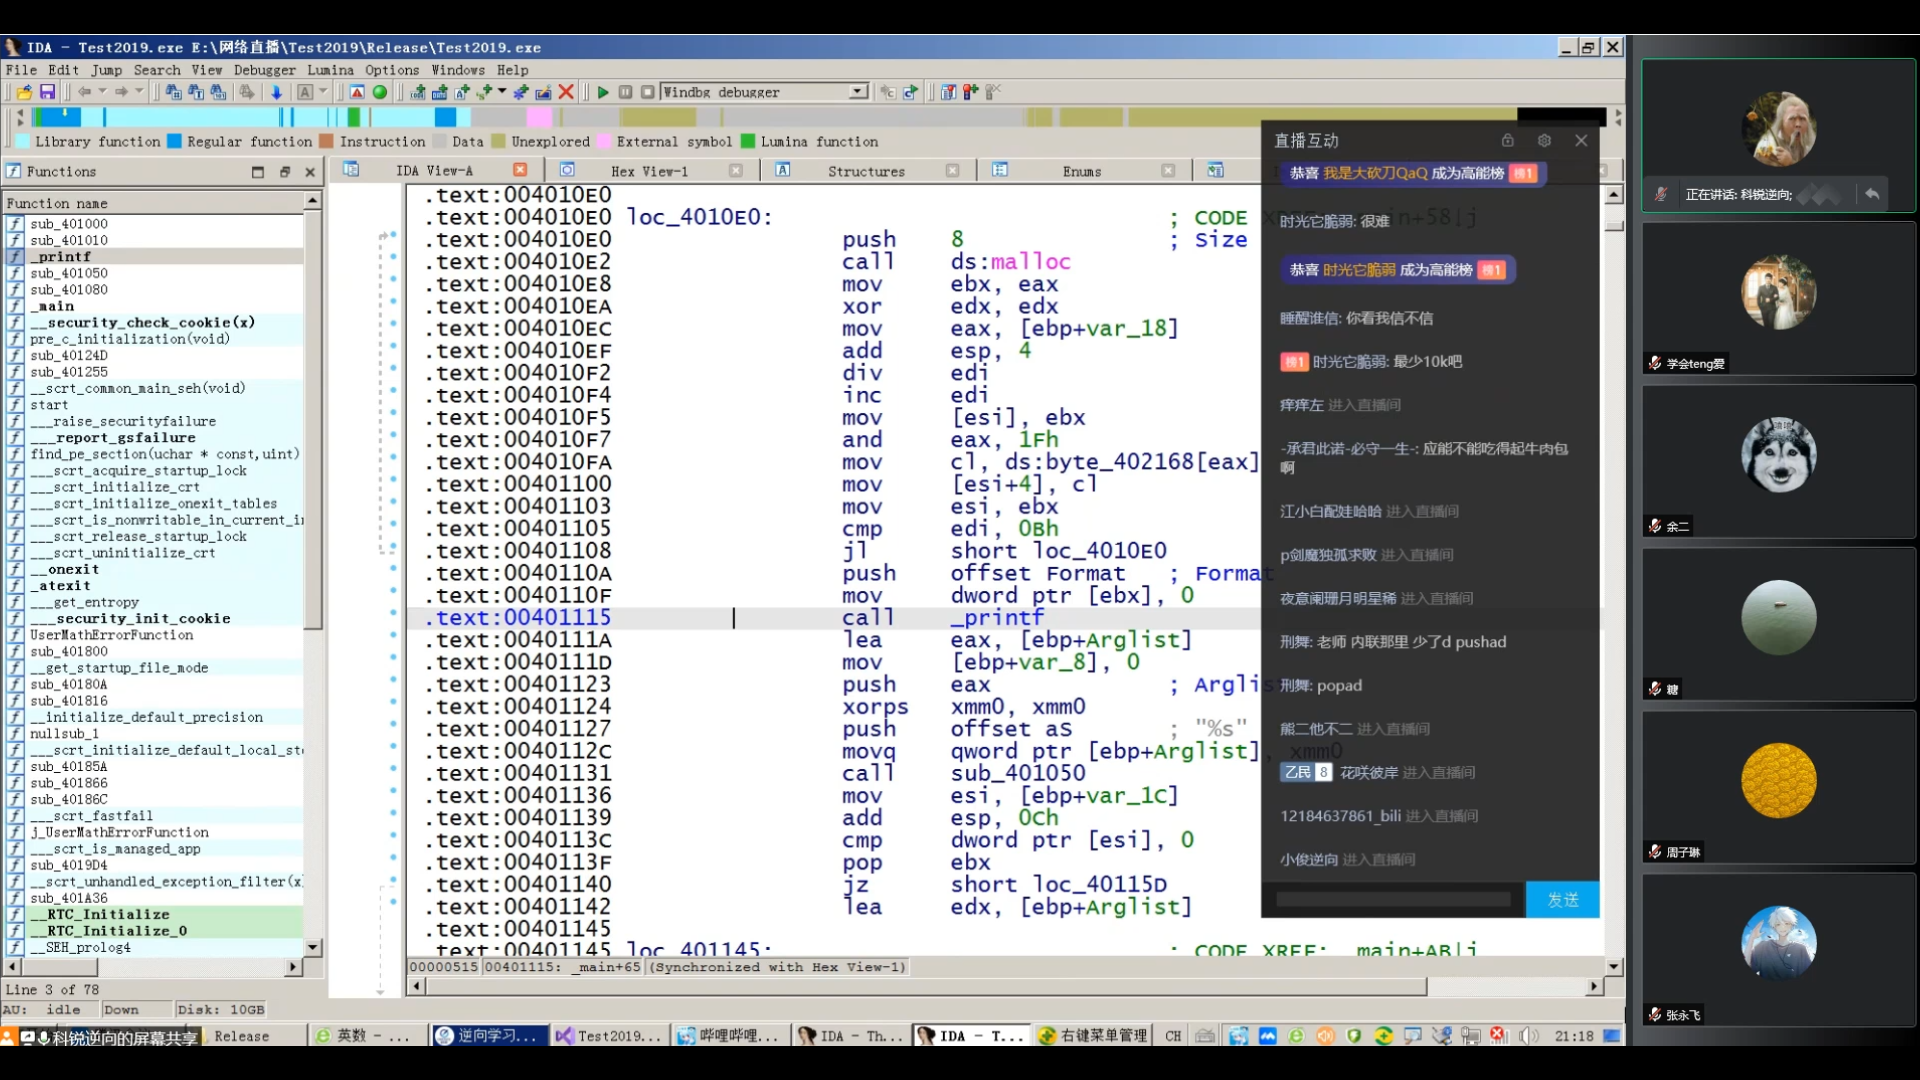1920x1080 pixels.
Task: Close the IDA View-A tab
Action: (x=520, y=170)
